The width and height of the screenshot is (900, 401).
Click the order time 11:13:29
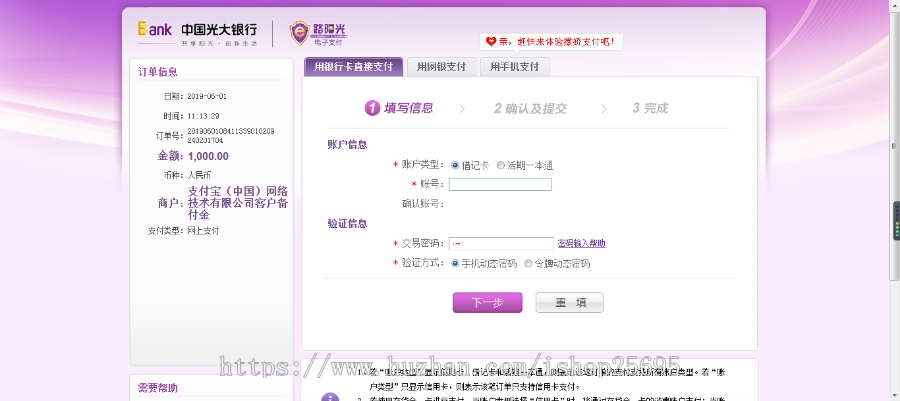point(204,116)
